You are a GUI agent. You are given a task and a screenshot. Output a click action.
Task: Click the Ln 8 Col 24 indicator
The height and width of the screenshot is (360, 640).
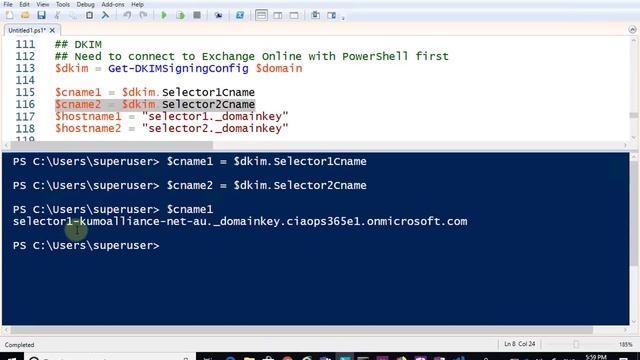(x=520, y=344)
